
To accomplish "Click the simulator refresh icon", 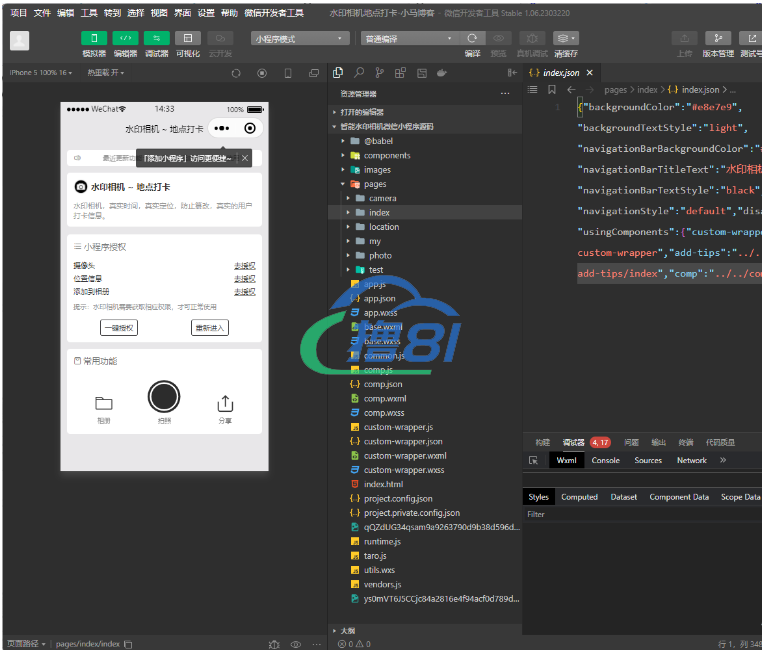I will click(x=236, y=73).
